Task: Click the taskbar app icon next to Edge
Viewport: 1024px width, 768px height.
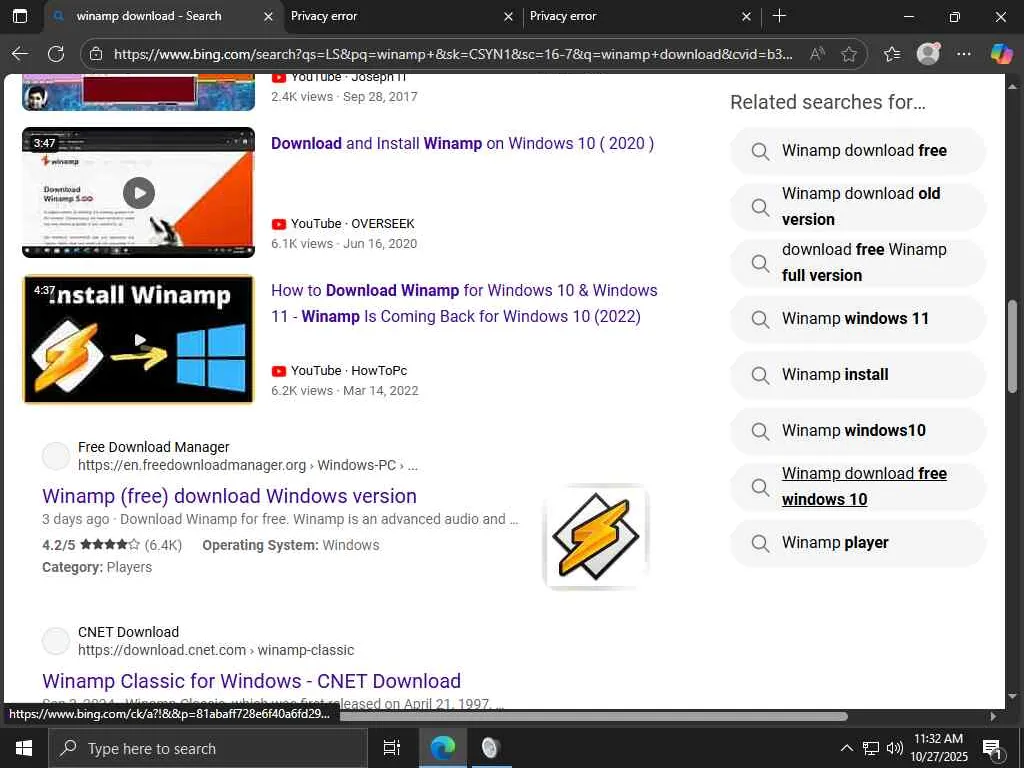Action: click(490, 748)
